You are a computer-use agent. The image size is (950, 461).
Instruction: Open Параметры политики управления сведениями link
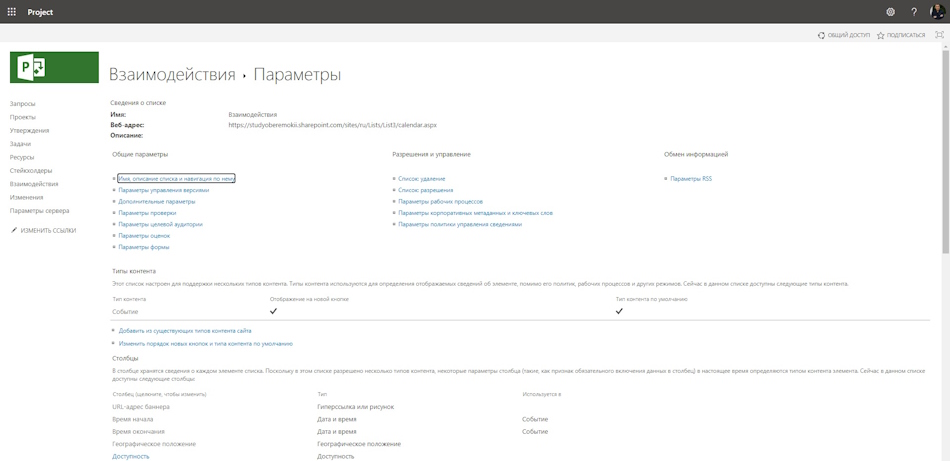click(x=460, y=224)
